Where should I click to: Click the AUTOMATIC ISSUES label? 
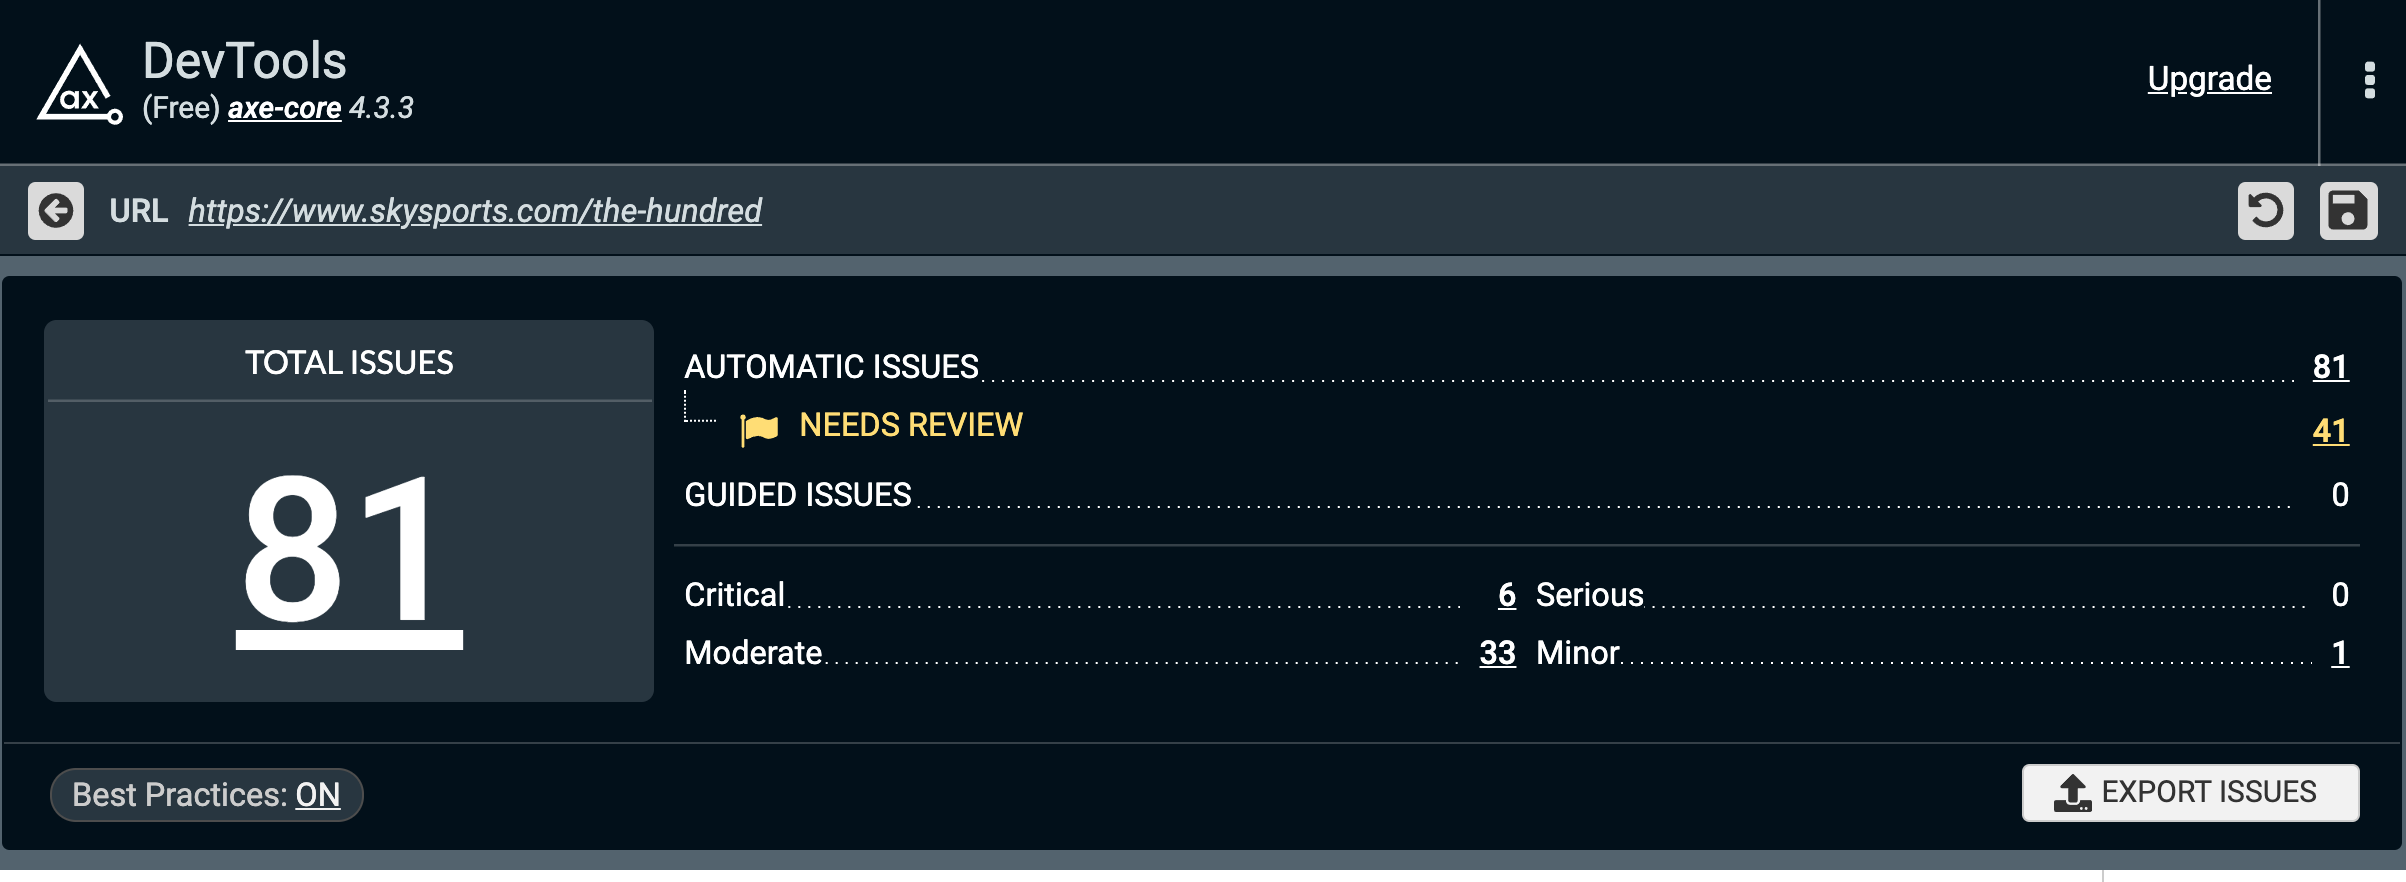[x=831, y=367]
